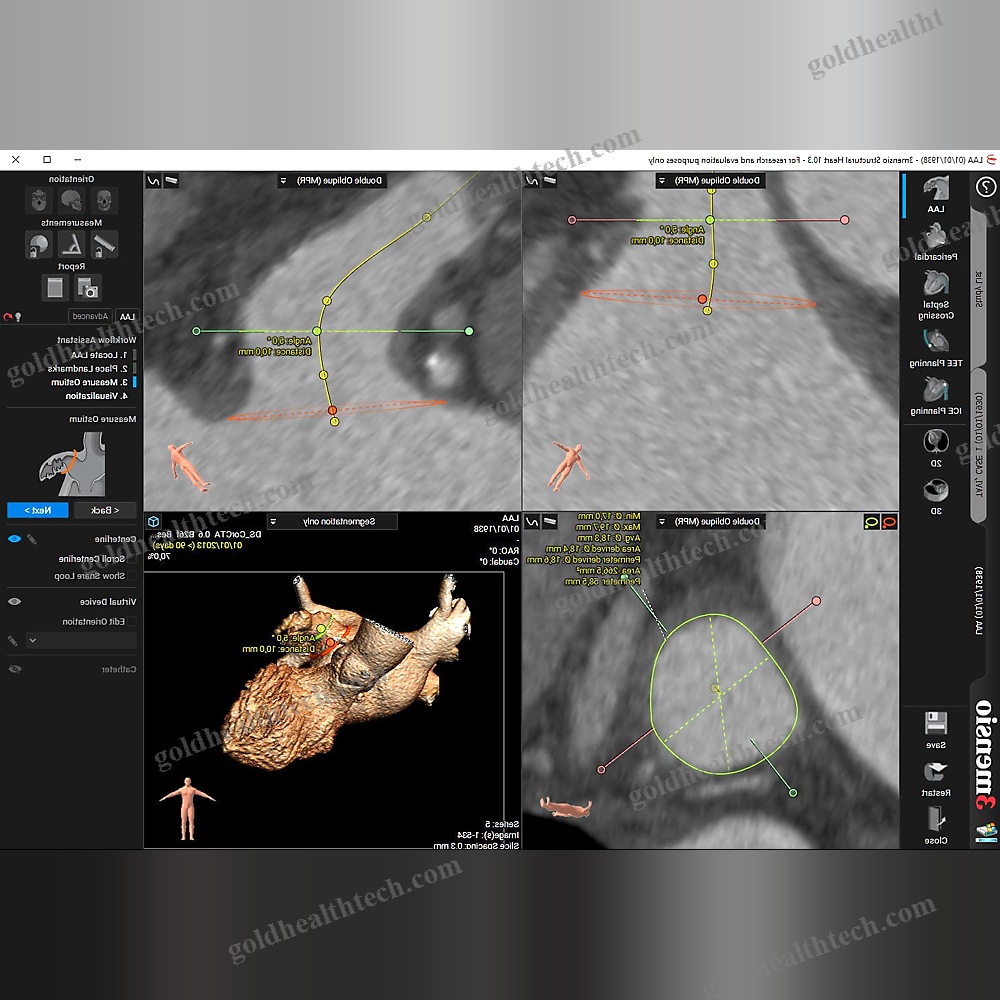Toggle Catheter visibility eye
Image resolution: width=1000 pixels, height=1000 pixels.
(14, 669)
